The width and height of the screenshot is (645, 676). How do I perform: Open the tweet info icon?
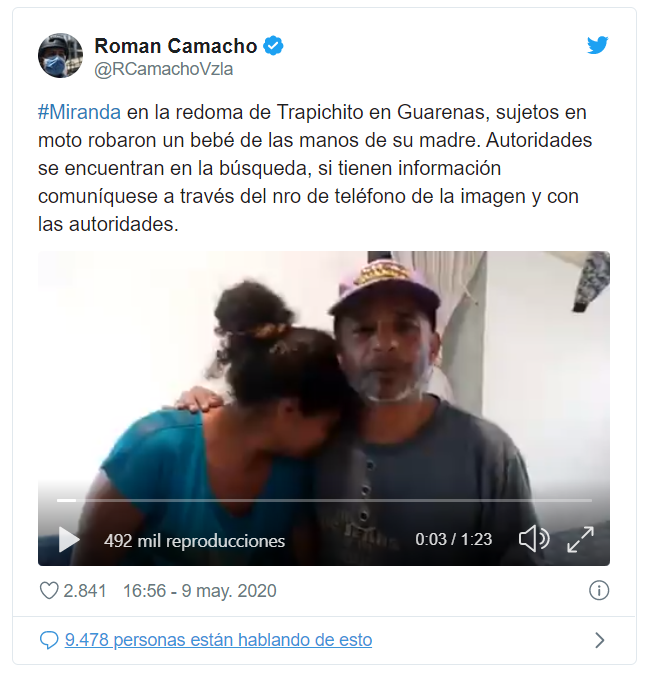point(598,590)
